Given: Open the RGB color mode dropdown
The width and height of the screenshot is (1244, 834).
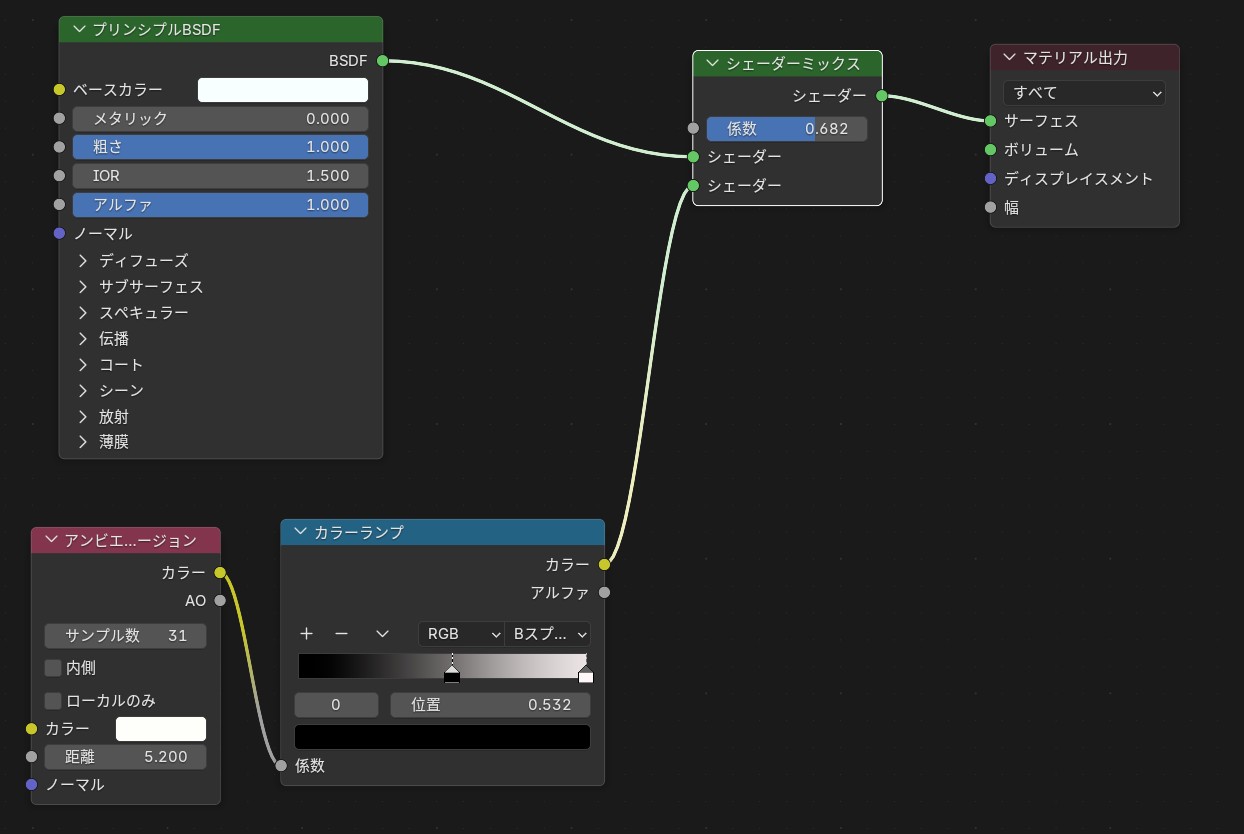Looking at the screenshot, I should tap(460, 634).
